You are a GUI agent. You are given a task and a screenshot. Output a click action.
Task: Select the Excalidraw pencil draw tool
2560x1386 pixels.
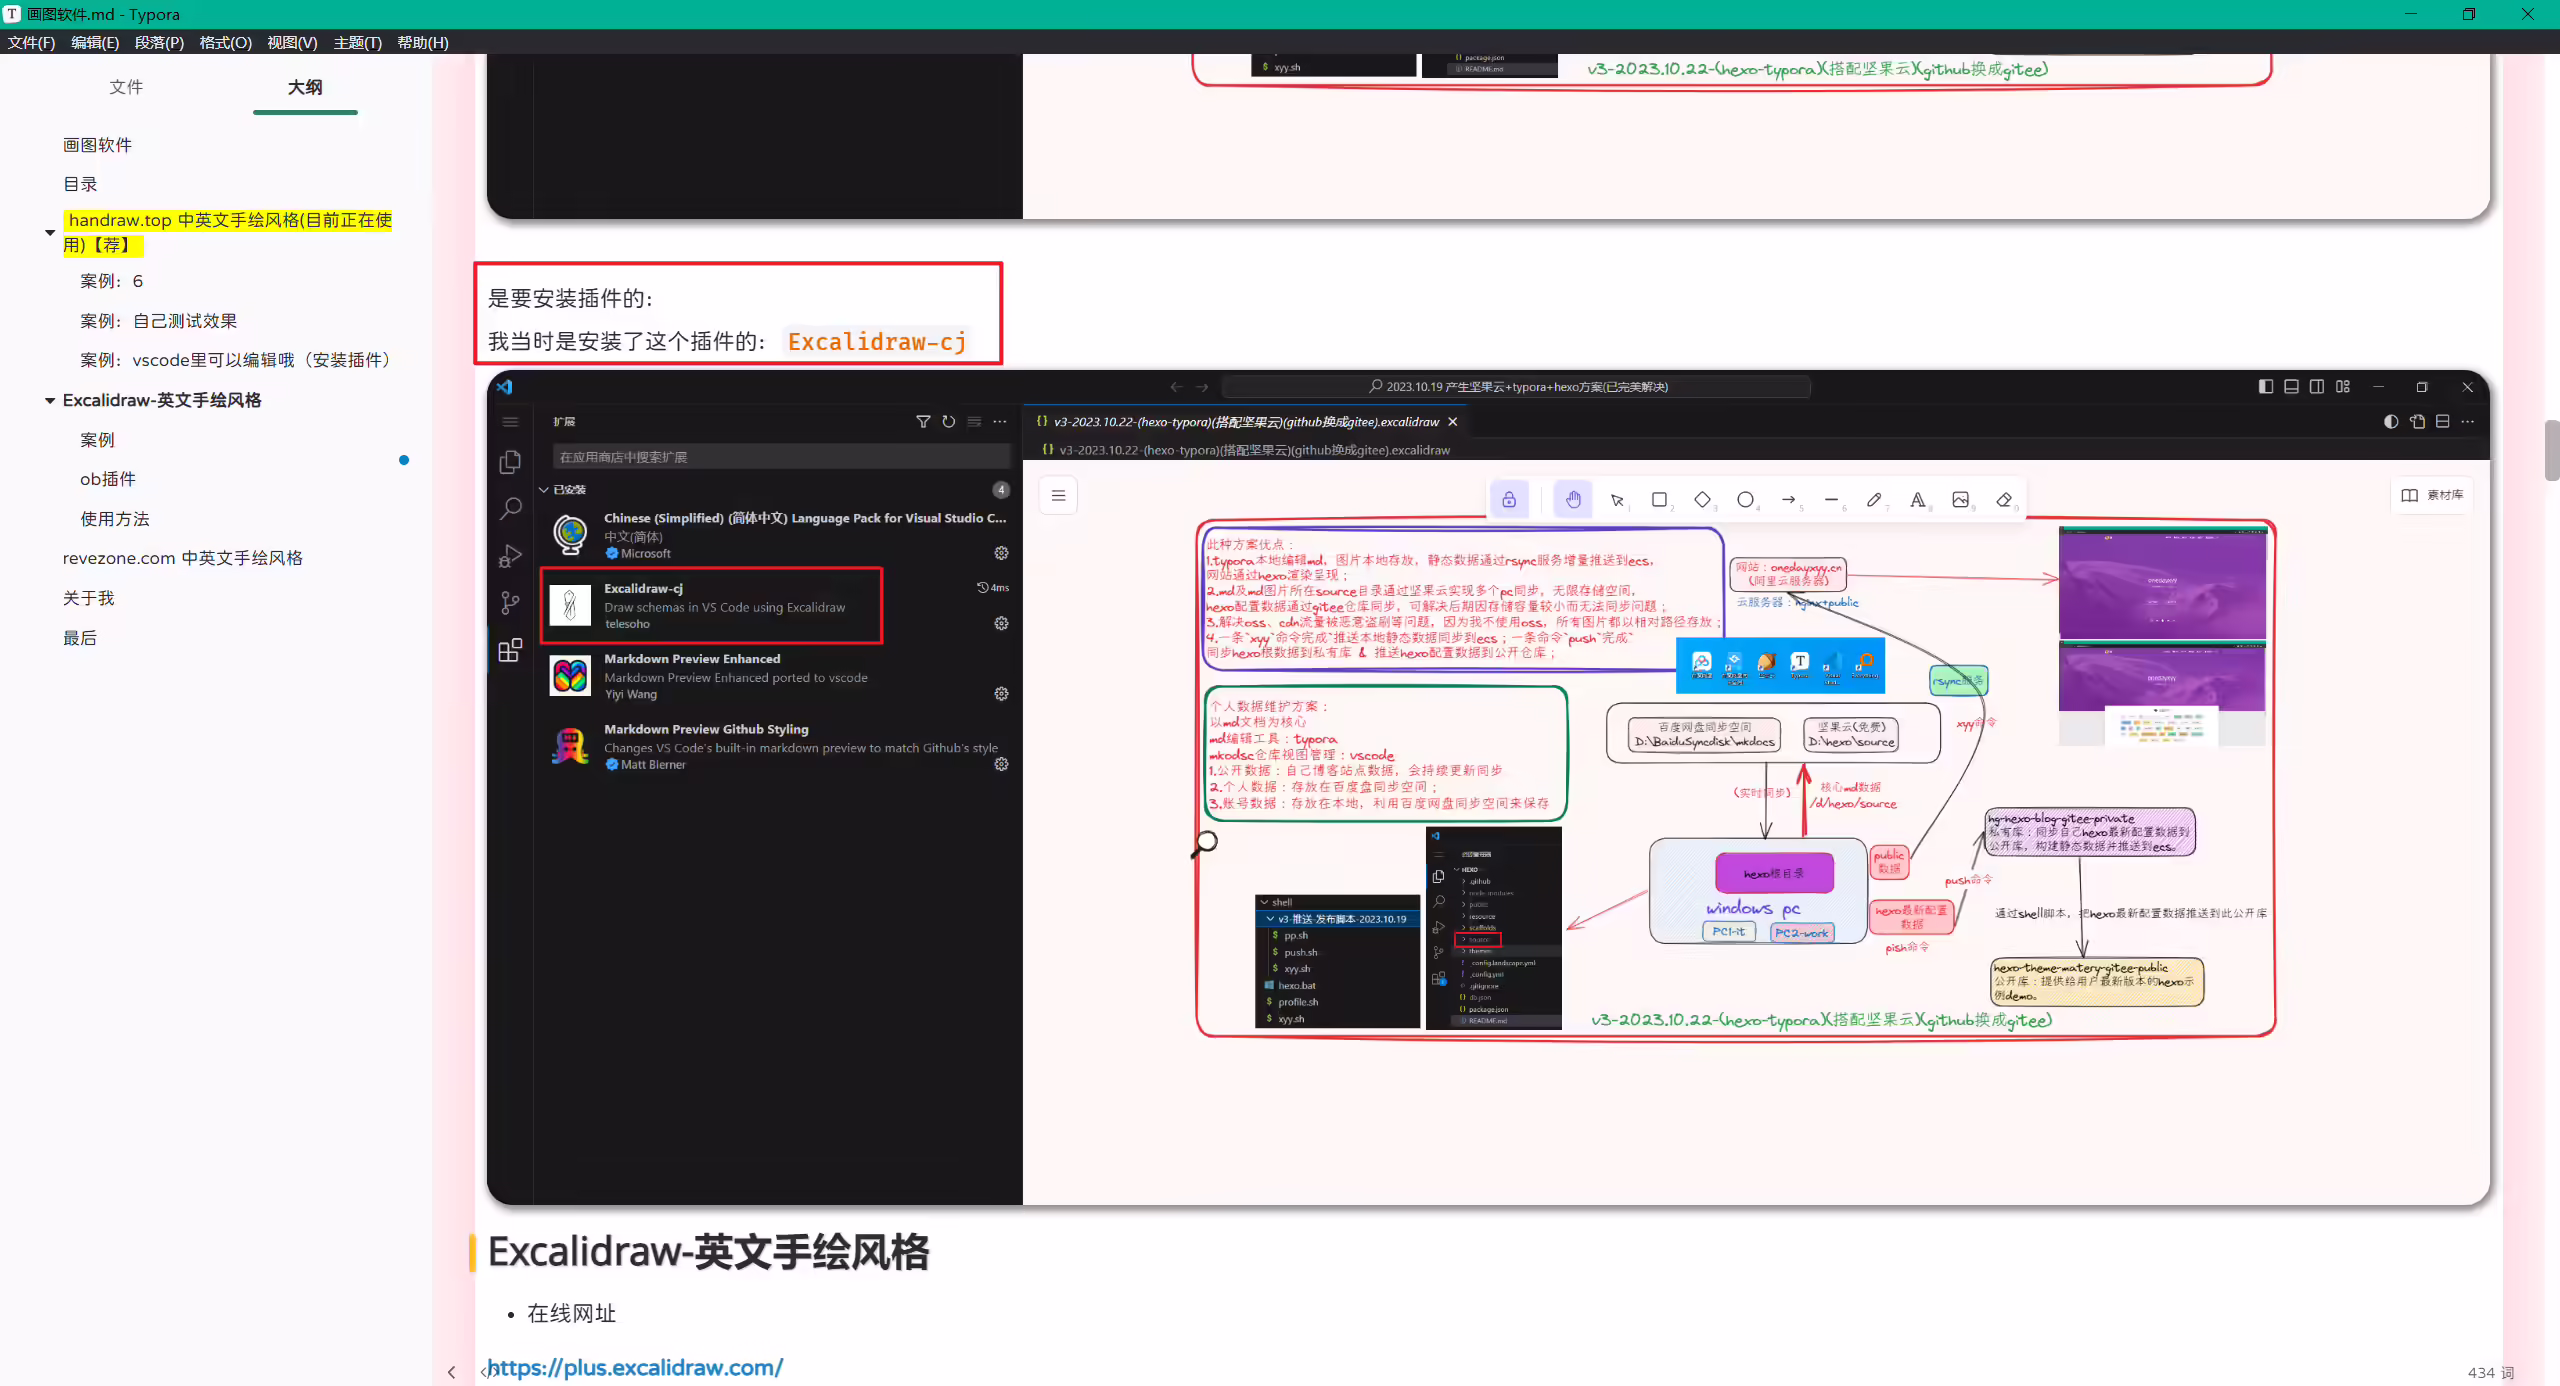[1875, 499]
